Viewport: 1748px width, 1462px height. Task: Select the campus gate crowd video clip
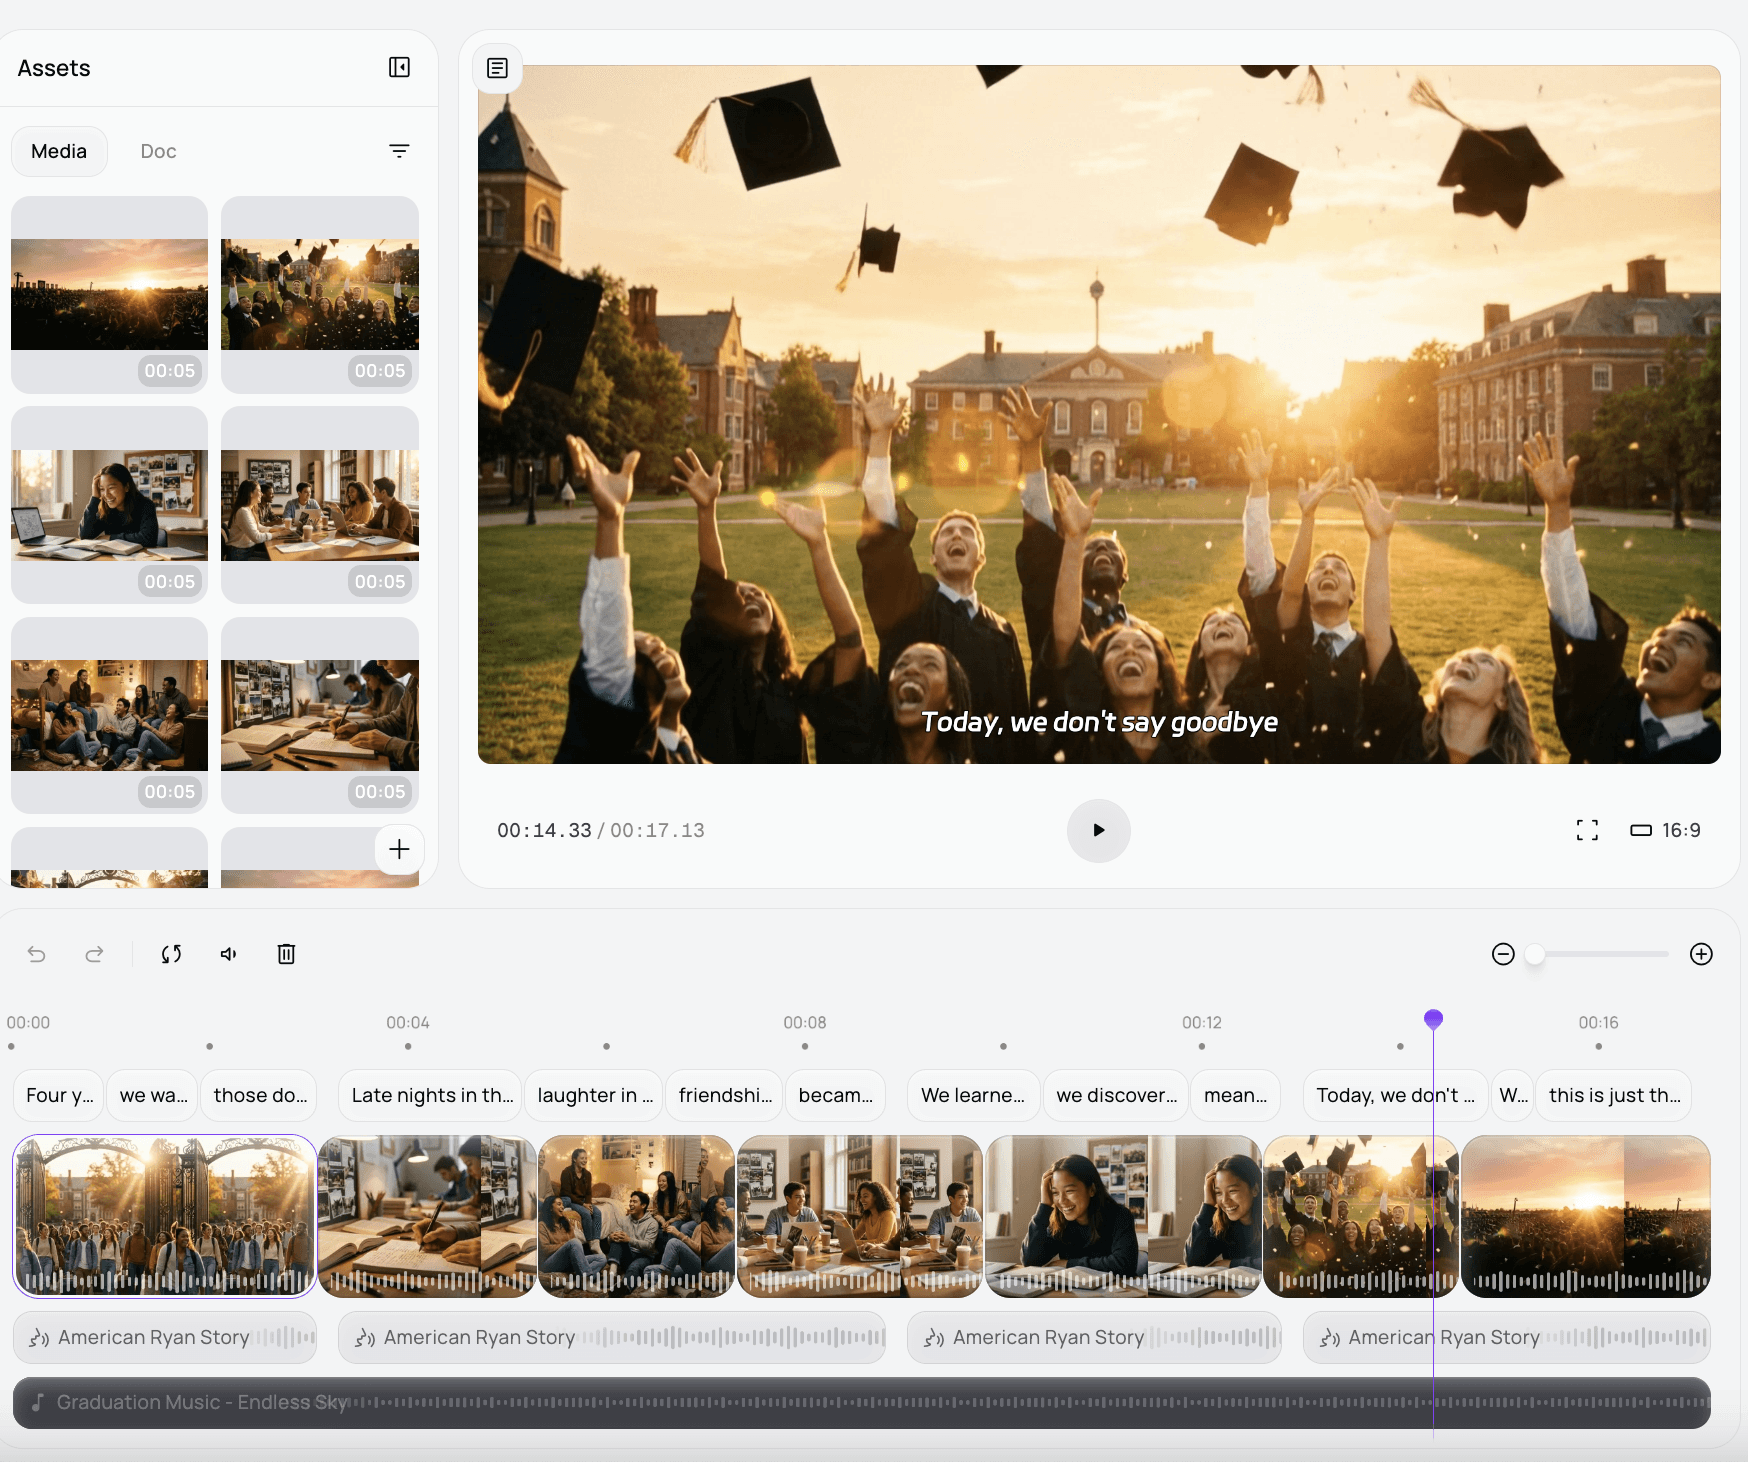(164, 1216)
